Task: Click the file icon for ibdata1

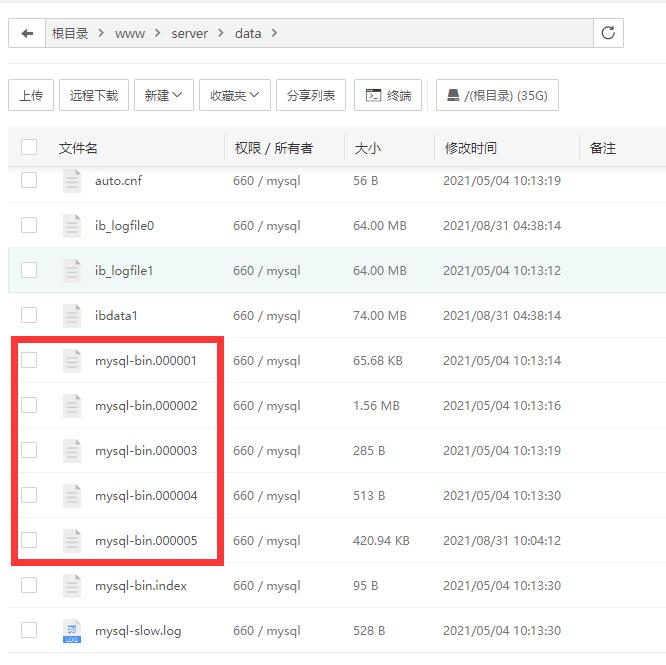Action: (x=72, y=315)
